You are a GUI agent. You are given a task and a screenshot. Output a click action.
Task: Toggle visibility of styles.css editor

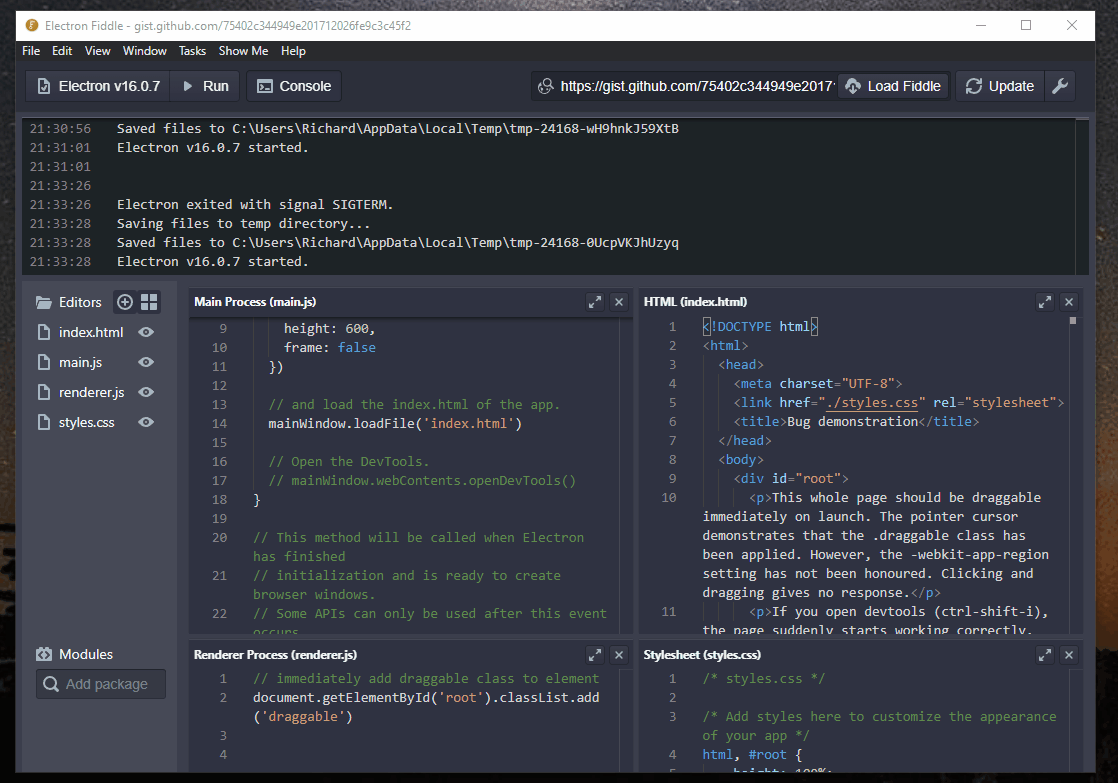click(146, 422)
